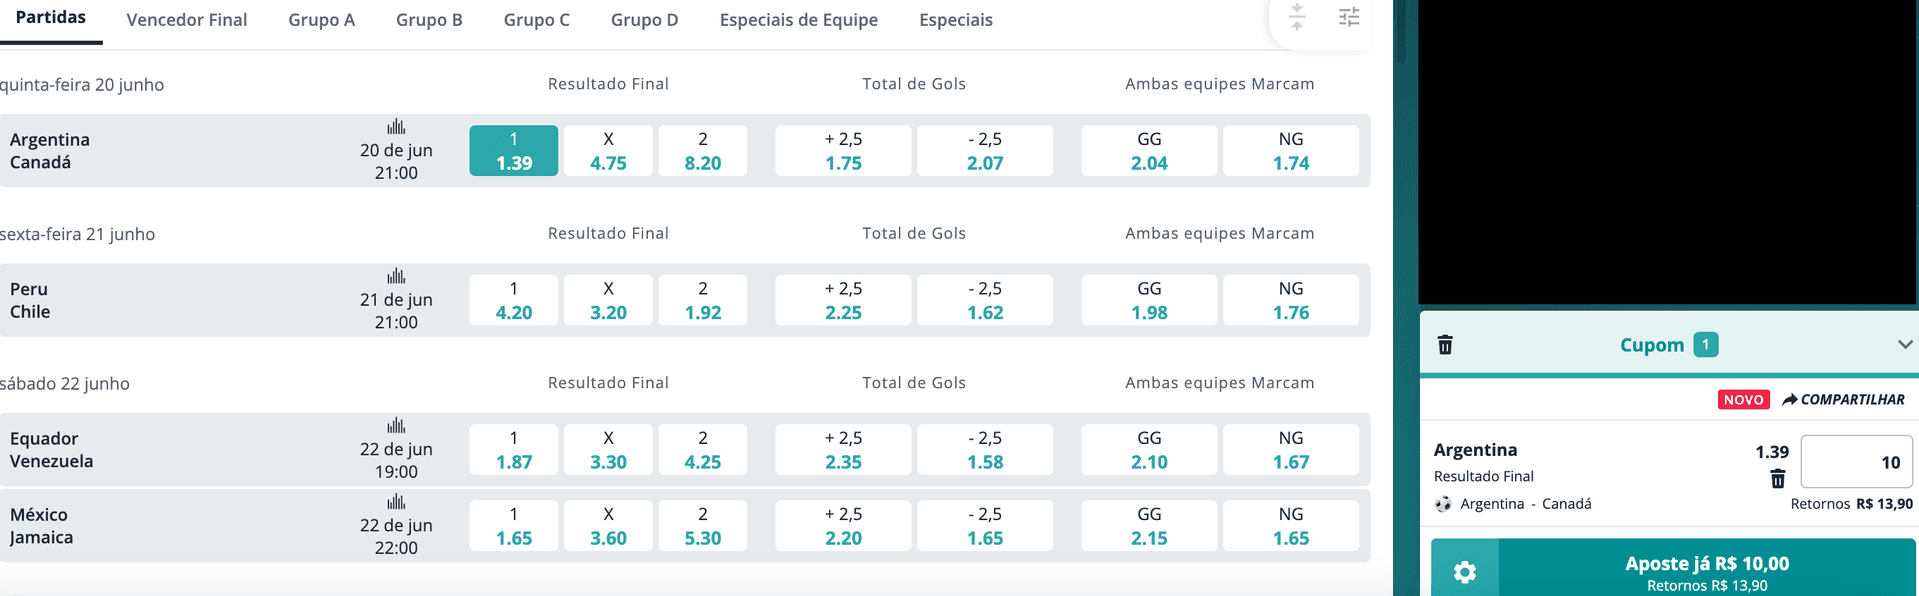Place bet with Aposte já R$ 10,00
The height and width of the screenshot is (596, 1919).
1707,572
